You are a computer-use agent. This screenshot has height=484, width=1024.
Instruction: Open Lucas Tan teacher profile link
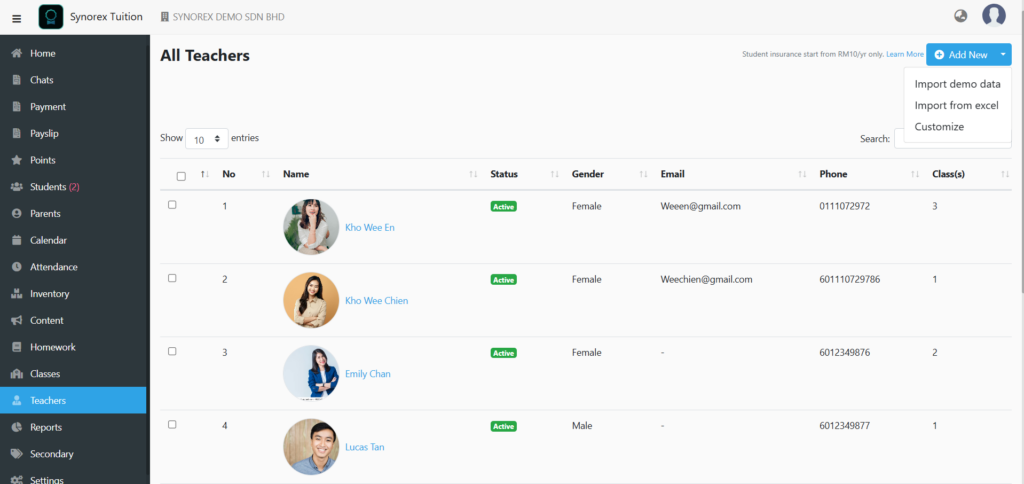pos(364,447)
